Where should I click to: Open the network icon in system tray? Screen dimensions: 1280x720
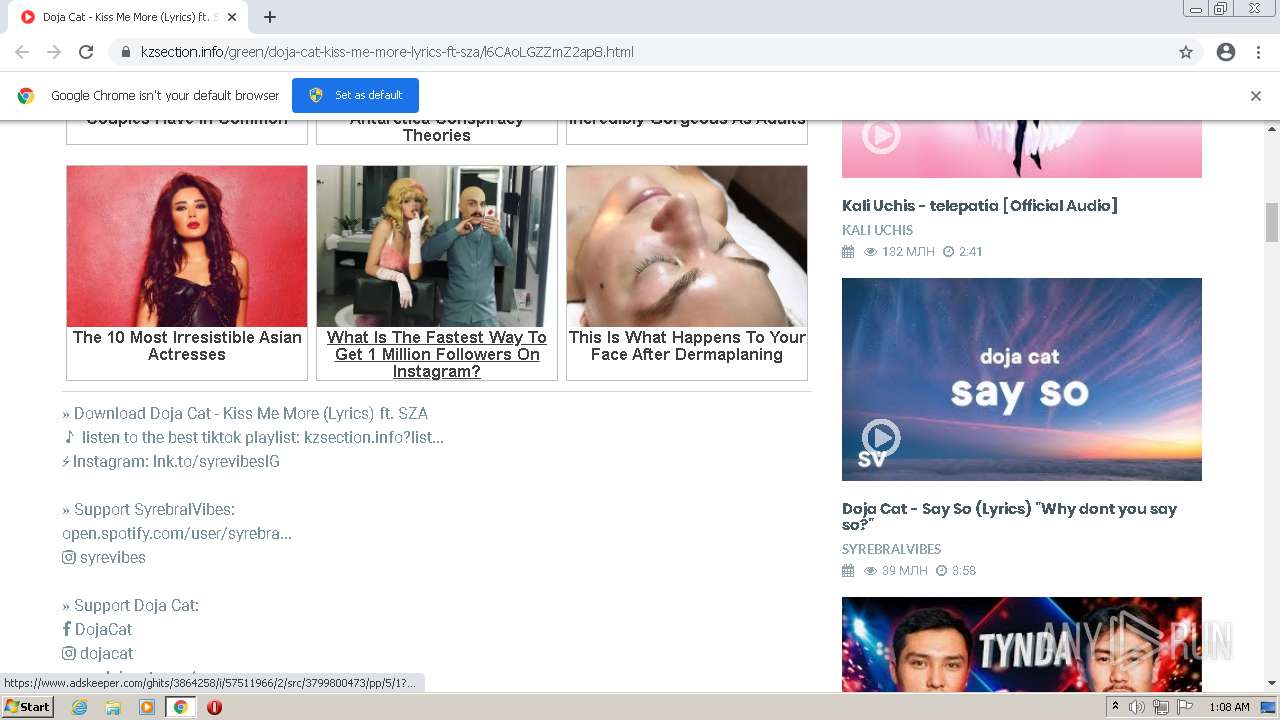[x=1161, y=707]
